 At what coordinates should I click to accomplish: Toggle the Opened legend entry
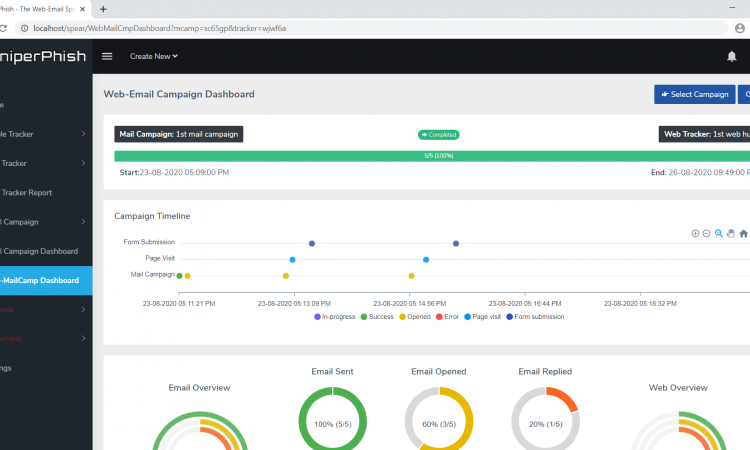[415, 317]
